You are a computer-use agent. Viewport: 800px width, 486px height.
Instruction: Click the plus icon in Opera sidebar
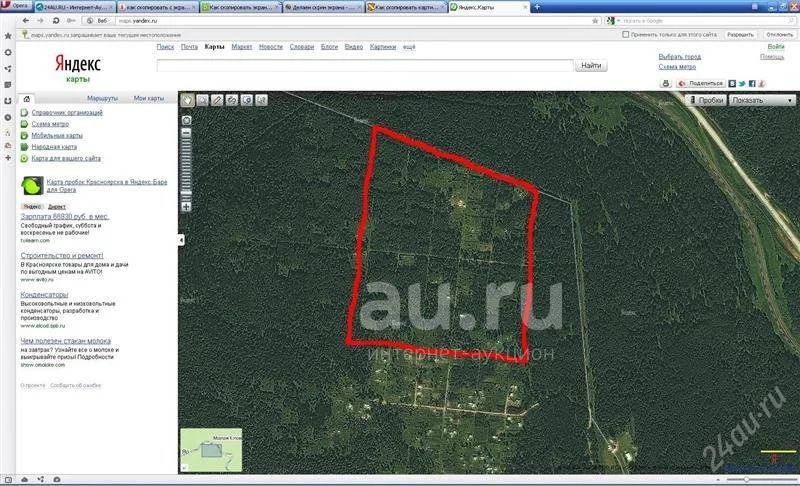point(8,158)
